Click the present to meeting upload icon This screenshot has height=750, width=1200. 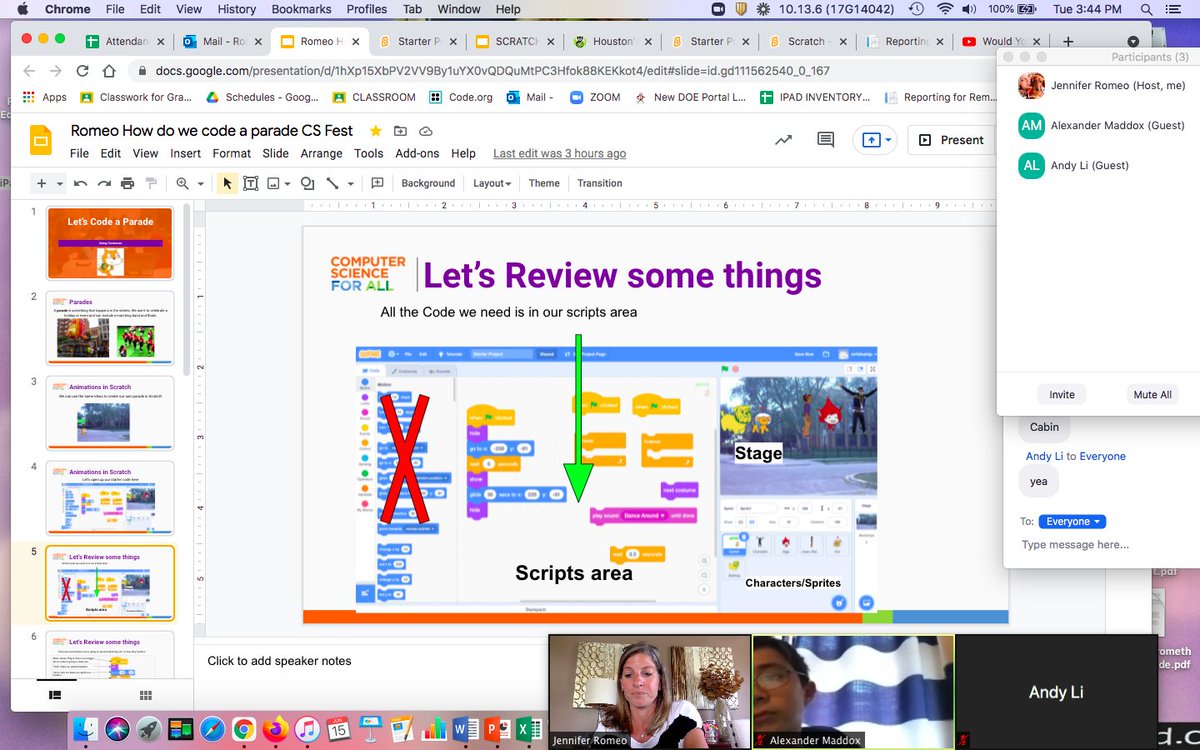coord(871,140)
